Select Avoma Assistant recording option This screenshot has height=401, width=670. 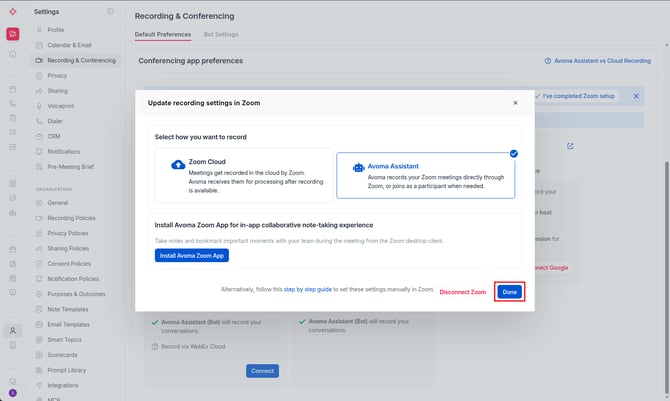point(426,175)
